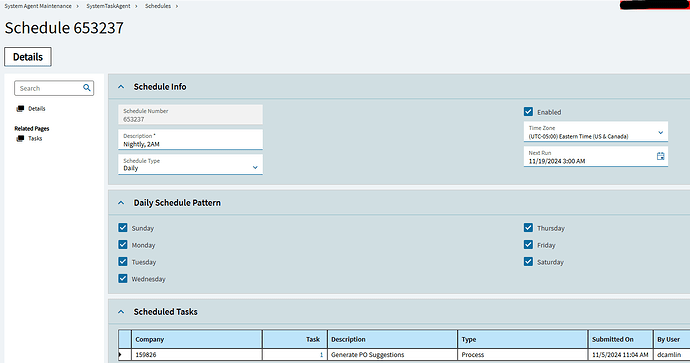
Task: Open Details in the sidebar navigation
Action: click(37, 109)
